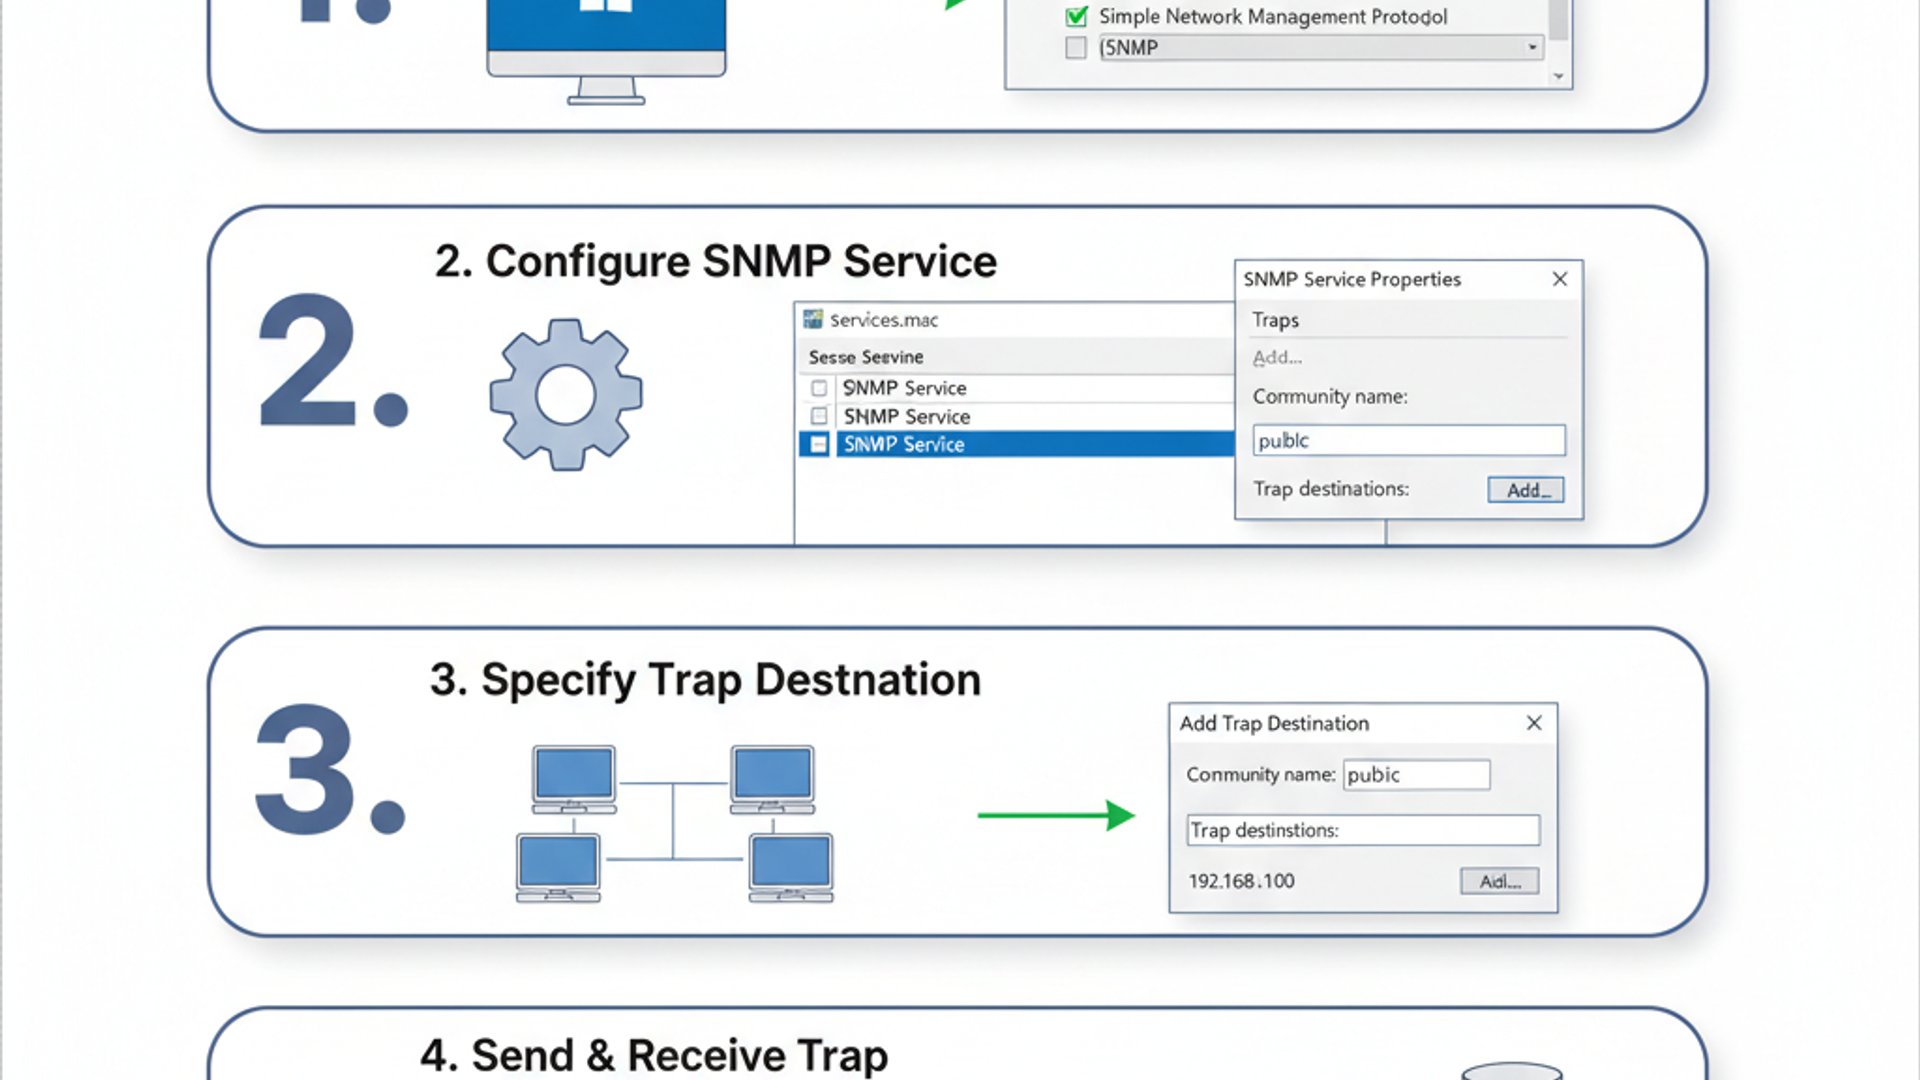
Task: Select the 192.168.100 address entry
Action: tap(1241, 881)
